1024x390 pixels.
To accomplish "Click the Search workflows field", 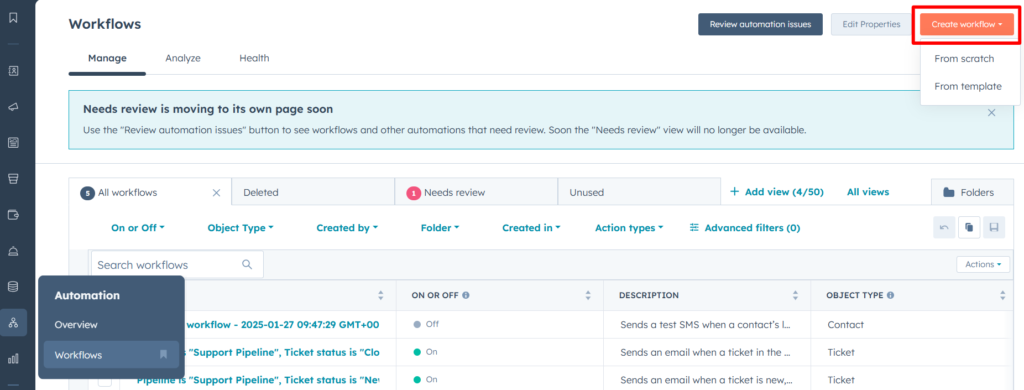I will [177, 265].
